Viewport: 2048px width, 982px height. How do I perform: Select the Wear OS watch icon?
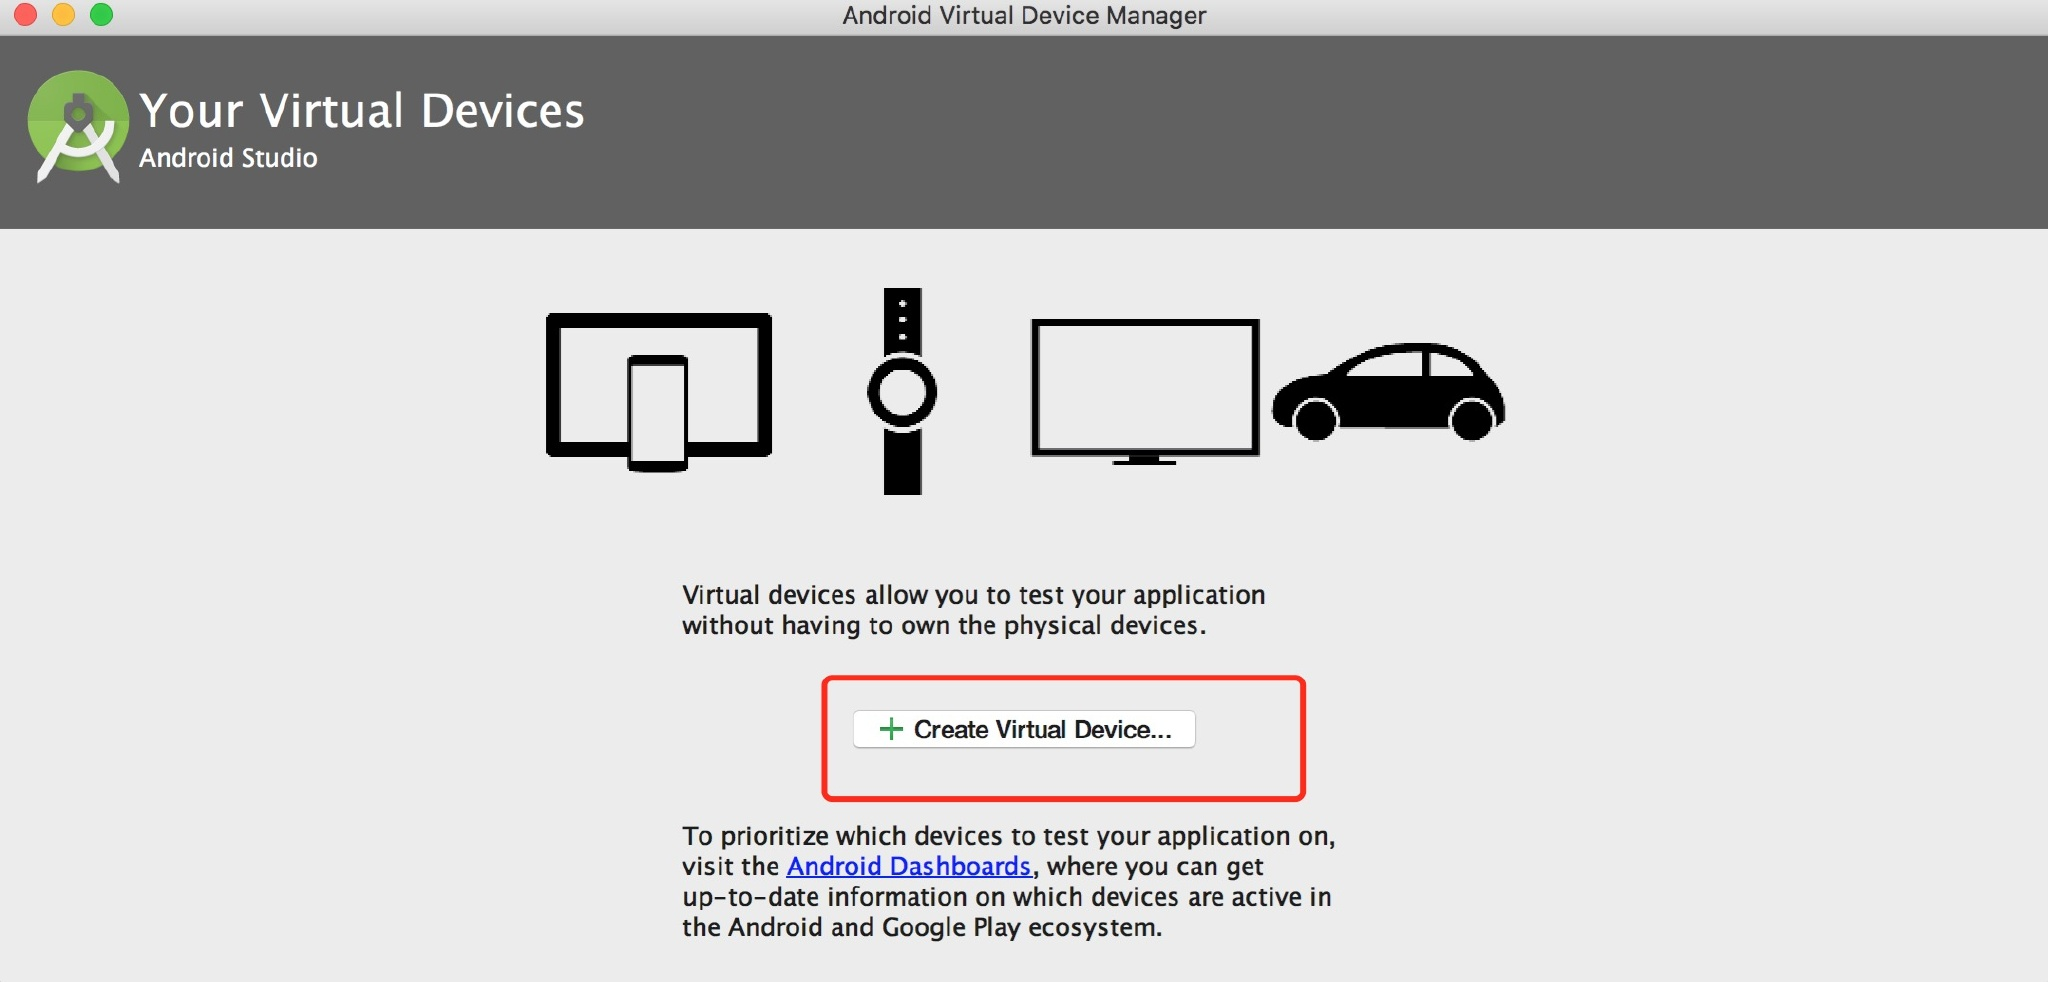[902, 391]
